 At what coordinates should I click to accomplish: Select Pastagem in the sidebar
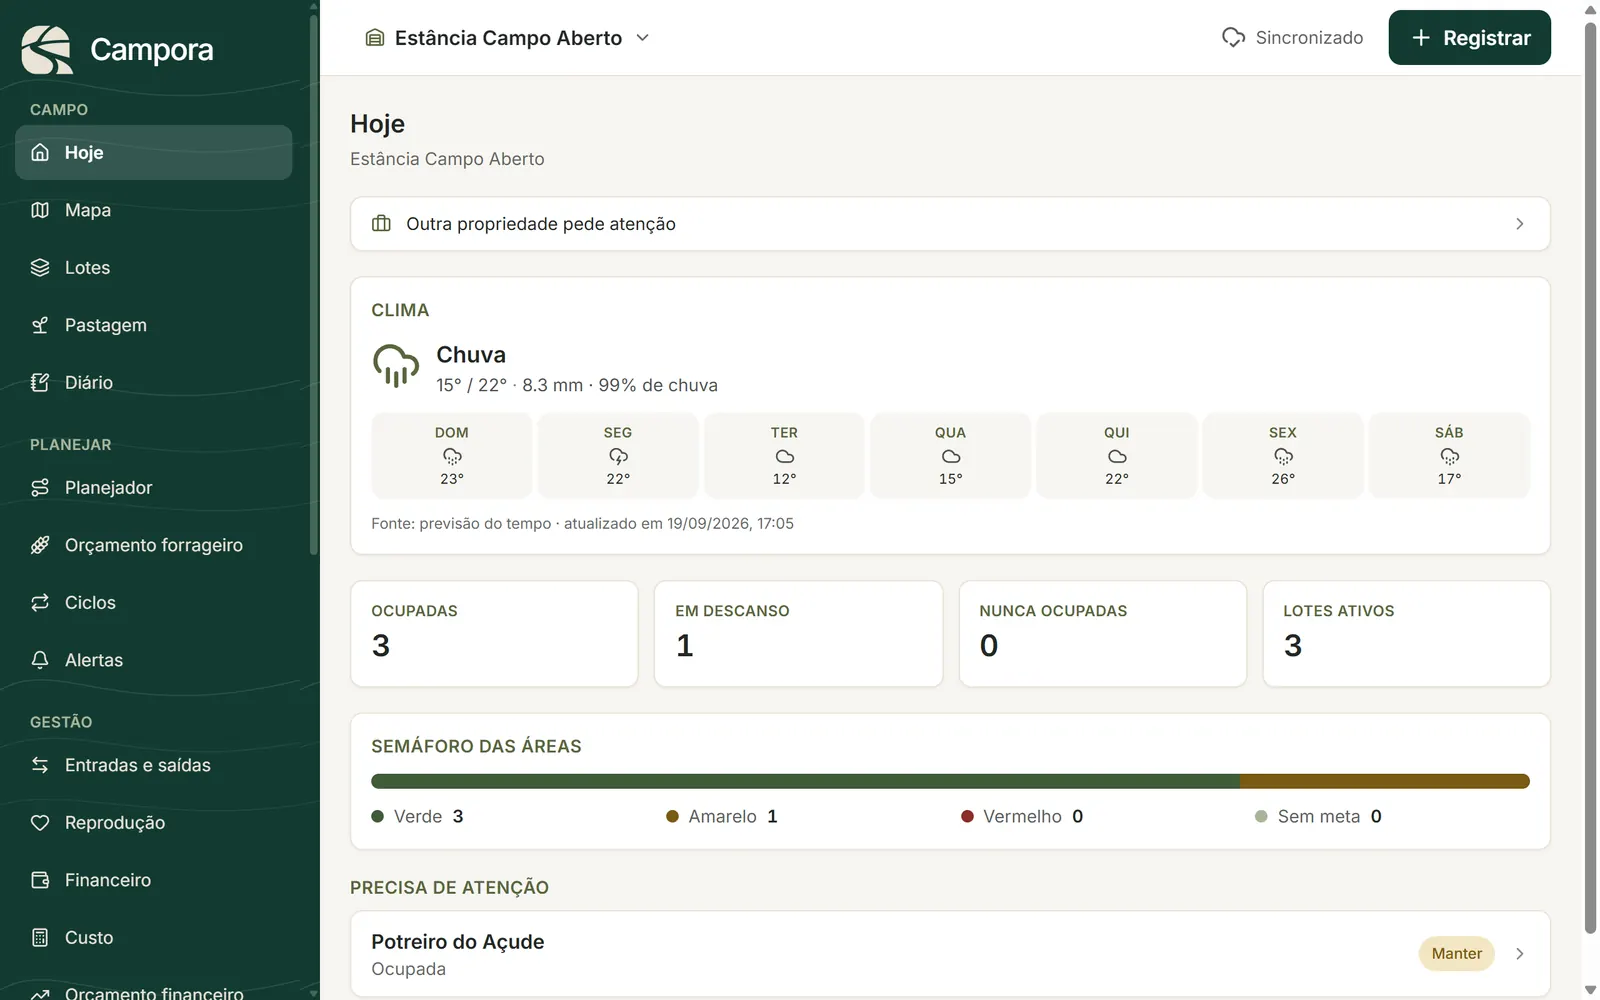click(154, 325)
